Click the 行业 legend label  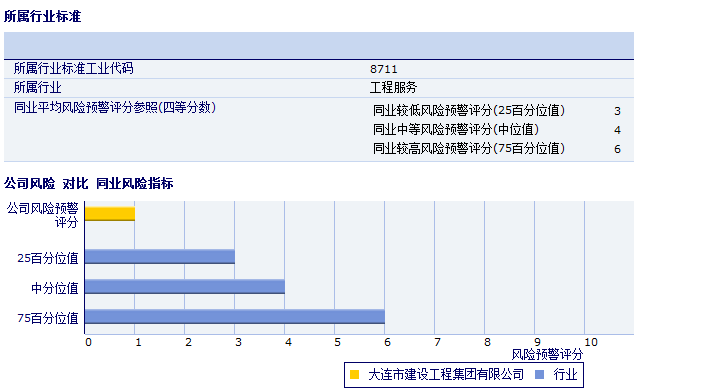(565, 374)
